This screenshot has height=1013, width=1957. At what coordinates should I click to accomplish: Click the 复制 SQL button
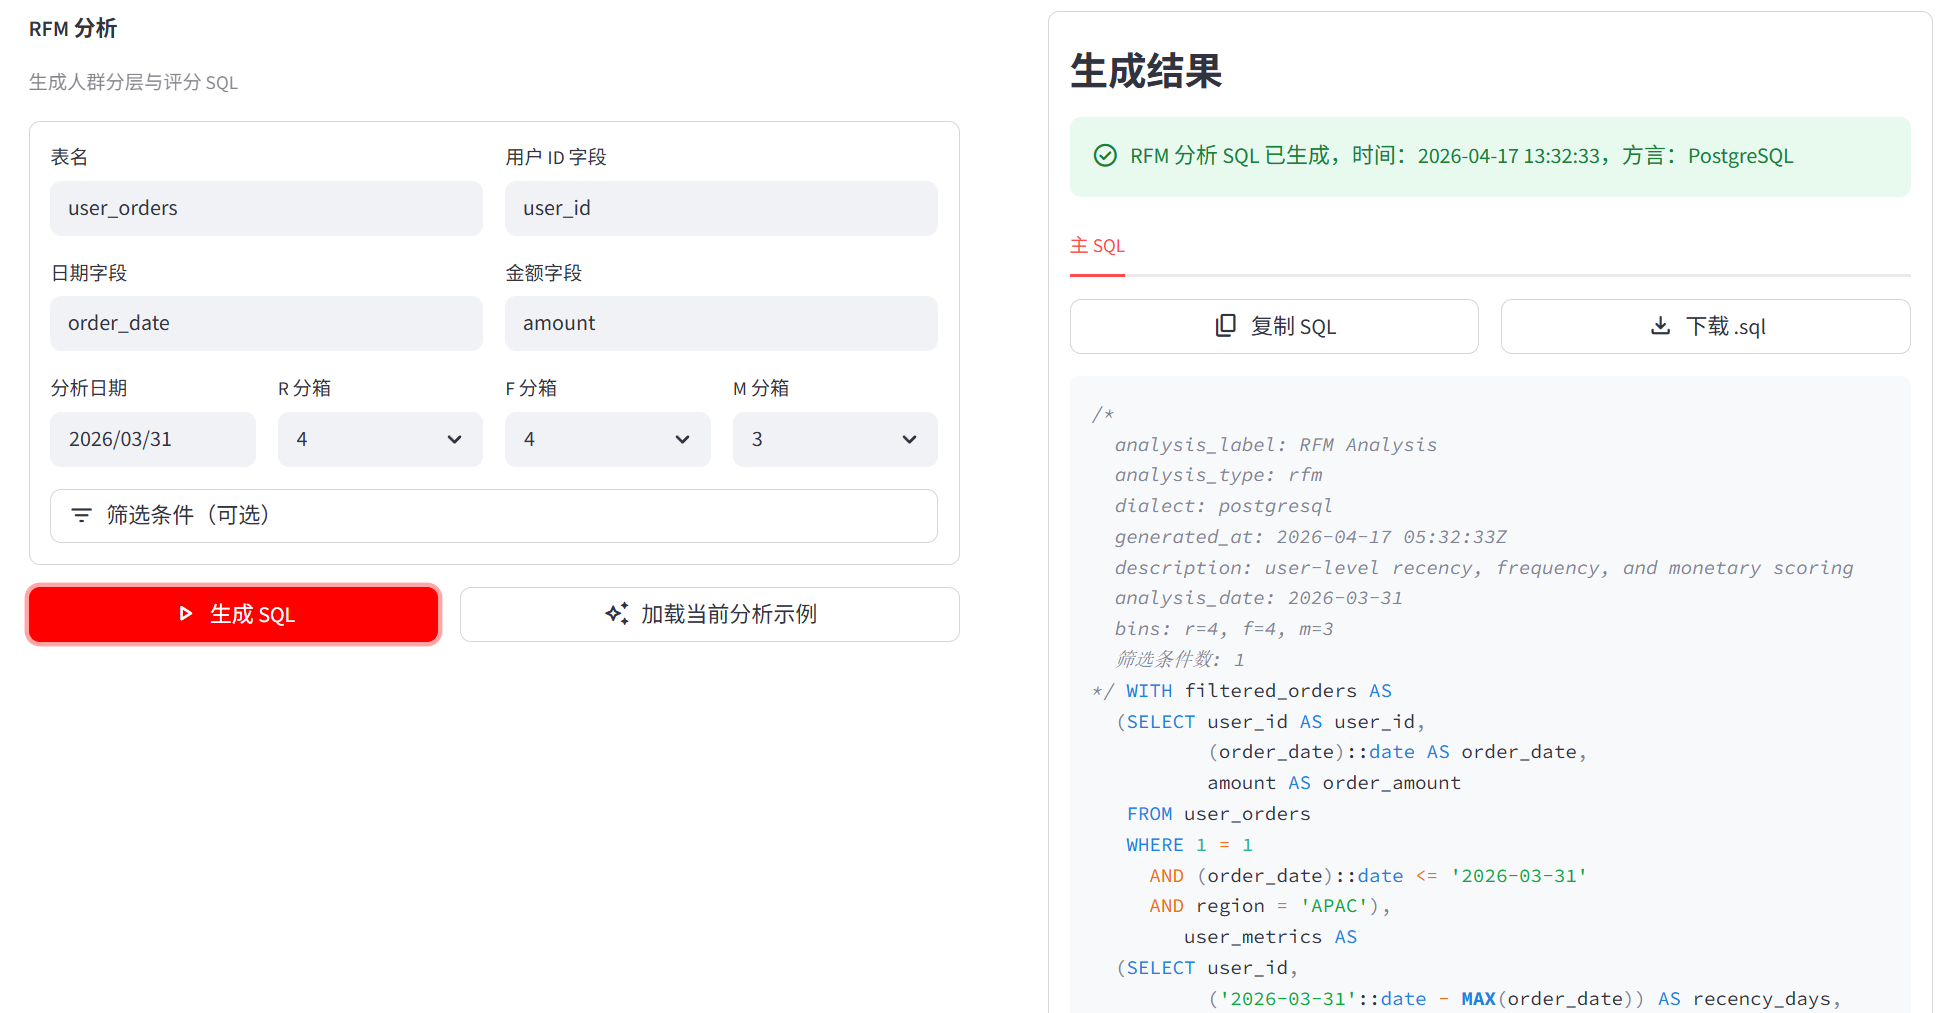coord(1274,326)
